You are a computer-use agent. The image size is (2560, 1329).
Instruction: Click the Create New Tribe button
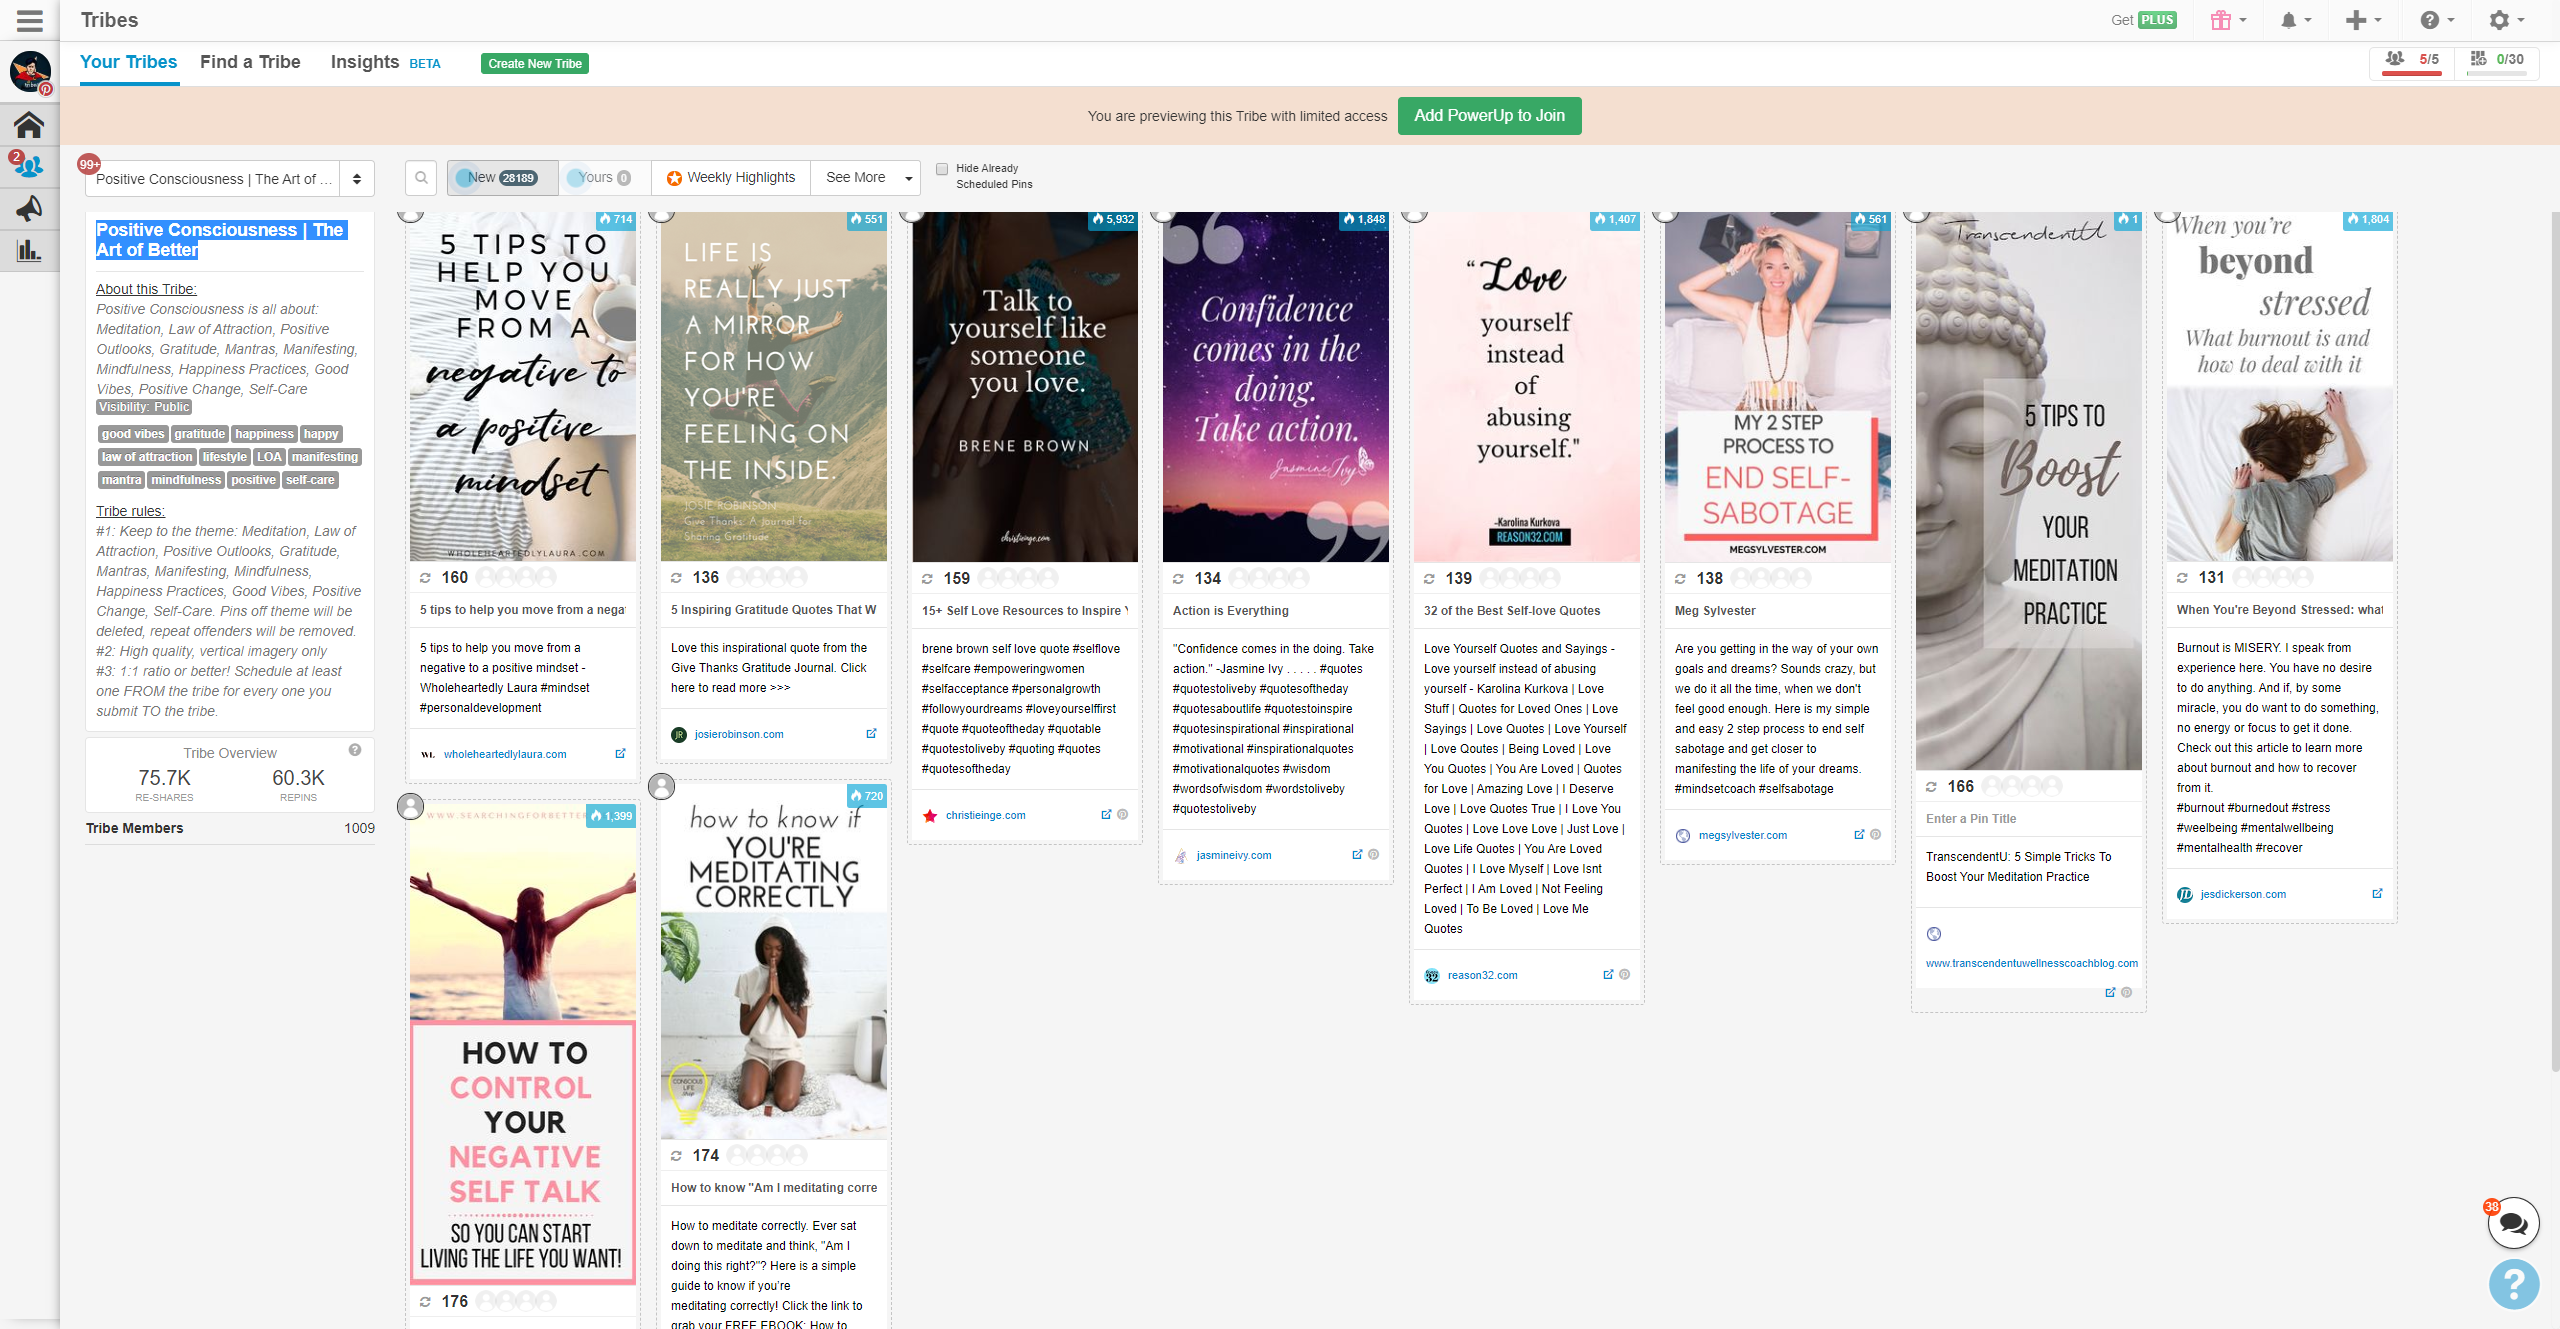click(535, 64)
